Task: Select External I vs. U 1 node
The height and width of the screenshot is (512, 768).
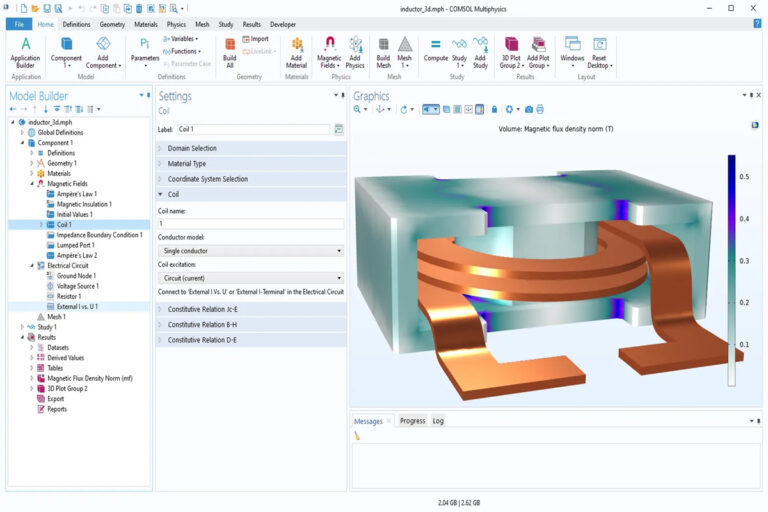Action: (x=77, y=307)
